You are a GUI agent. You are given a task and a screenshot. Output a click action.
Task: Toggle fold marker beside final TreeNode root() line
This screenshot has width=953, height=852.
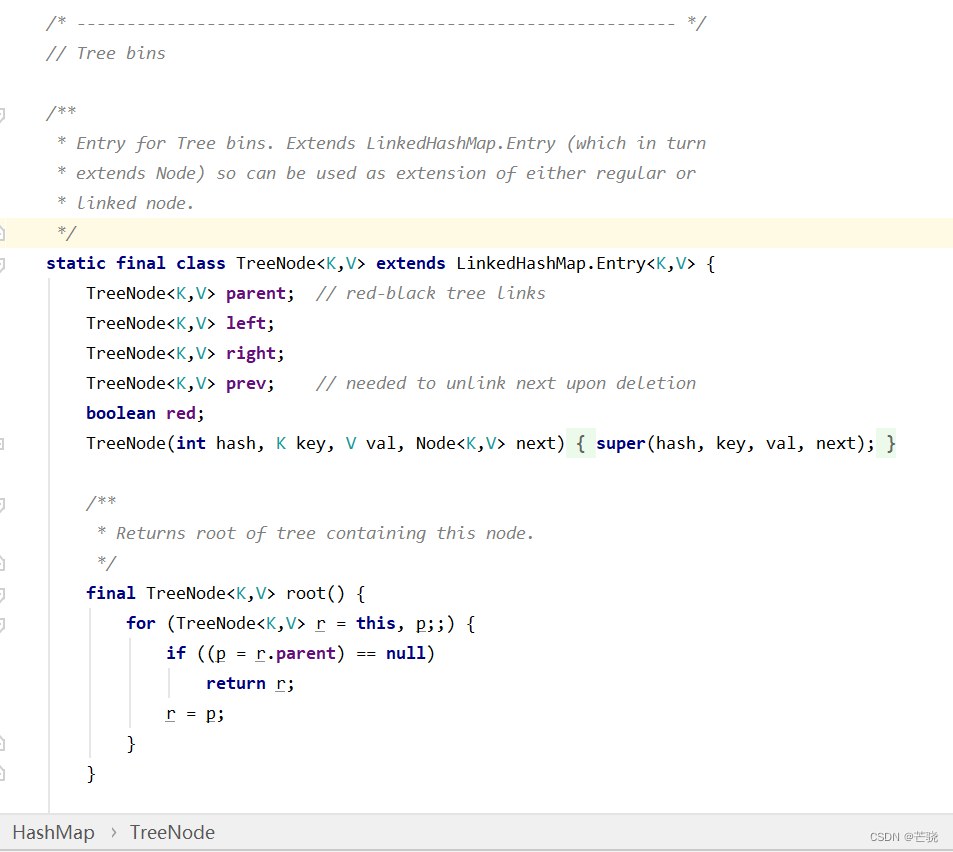pos(2,594)
